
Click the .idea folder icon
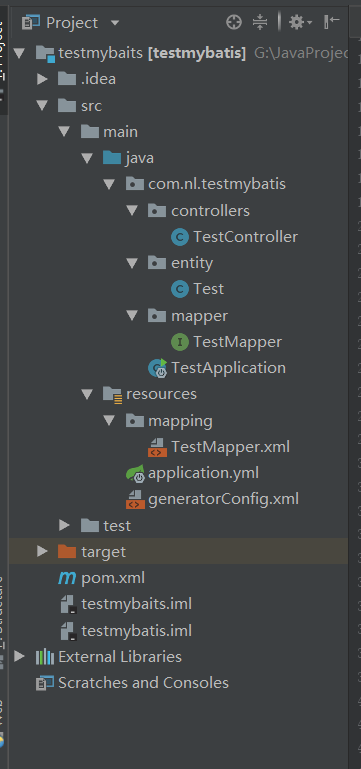click(67, 79)
